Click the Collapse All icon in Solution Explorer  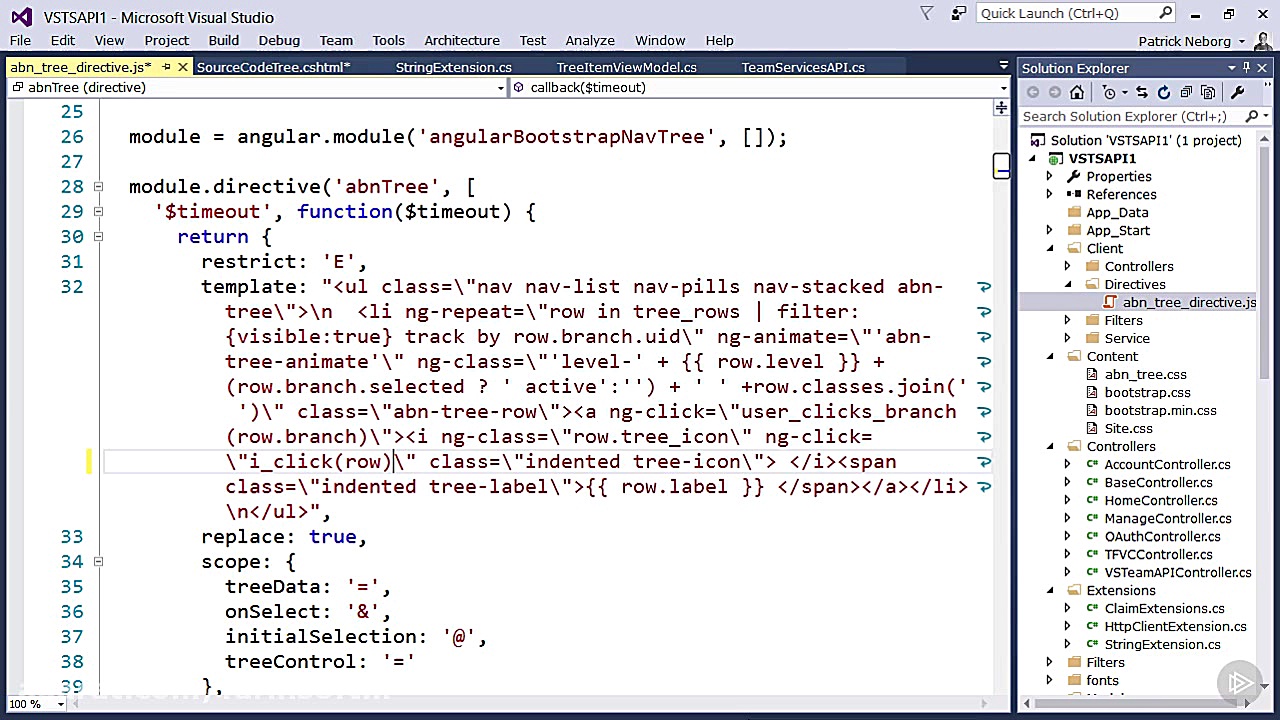pyautogui.click(x=1186, y=93)
